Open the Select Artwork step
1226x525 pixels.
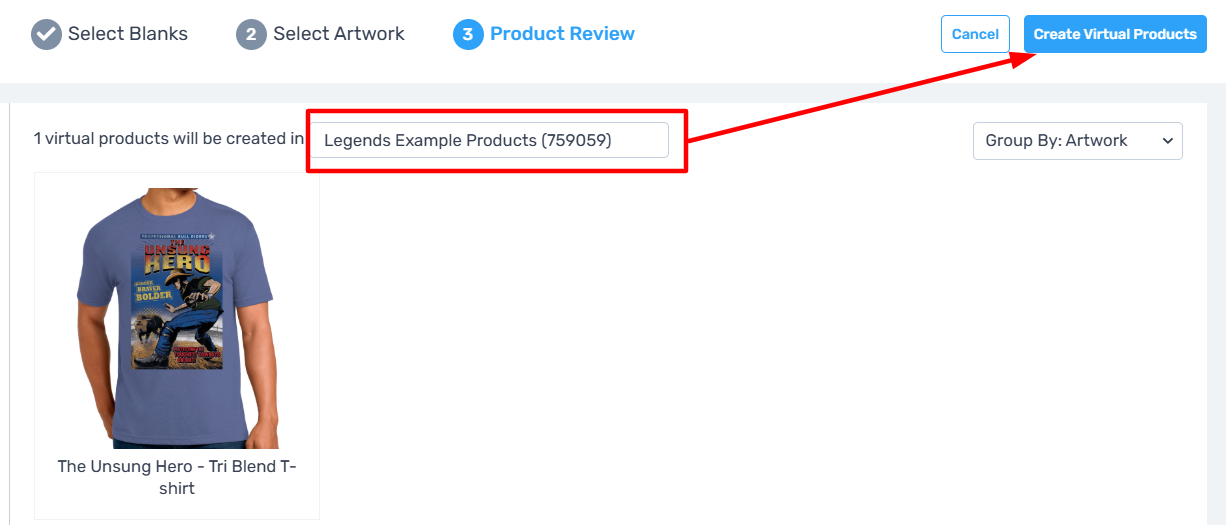click(x=339, y=34)
